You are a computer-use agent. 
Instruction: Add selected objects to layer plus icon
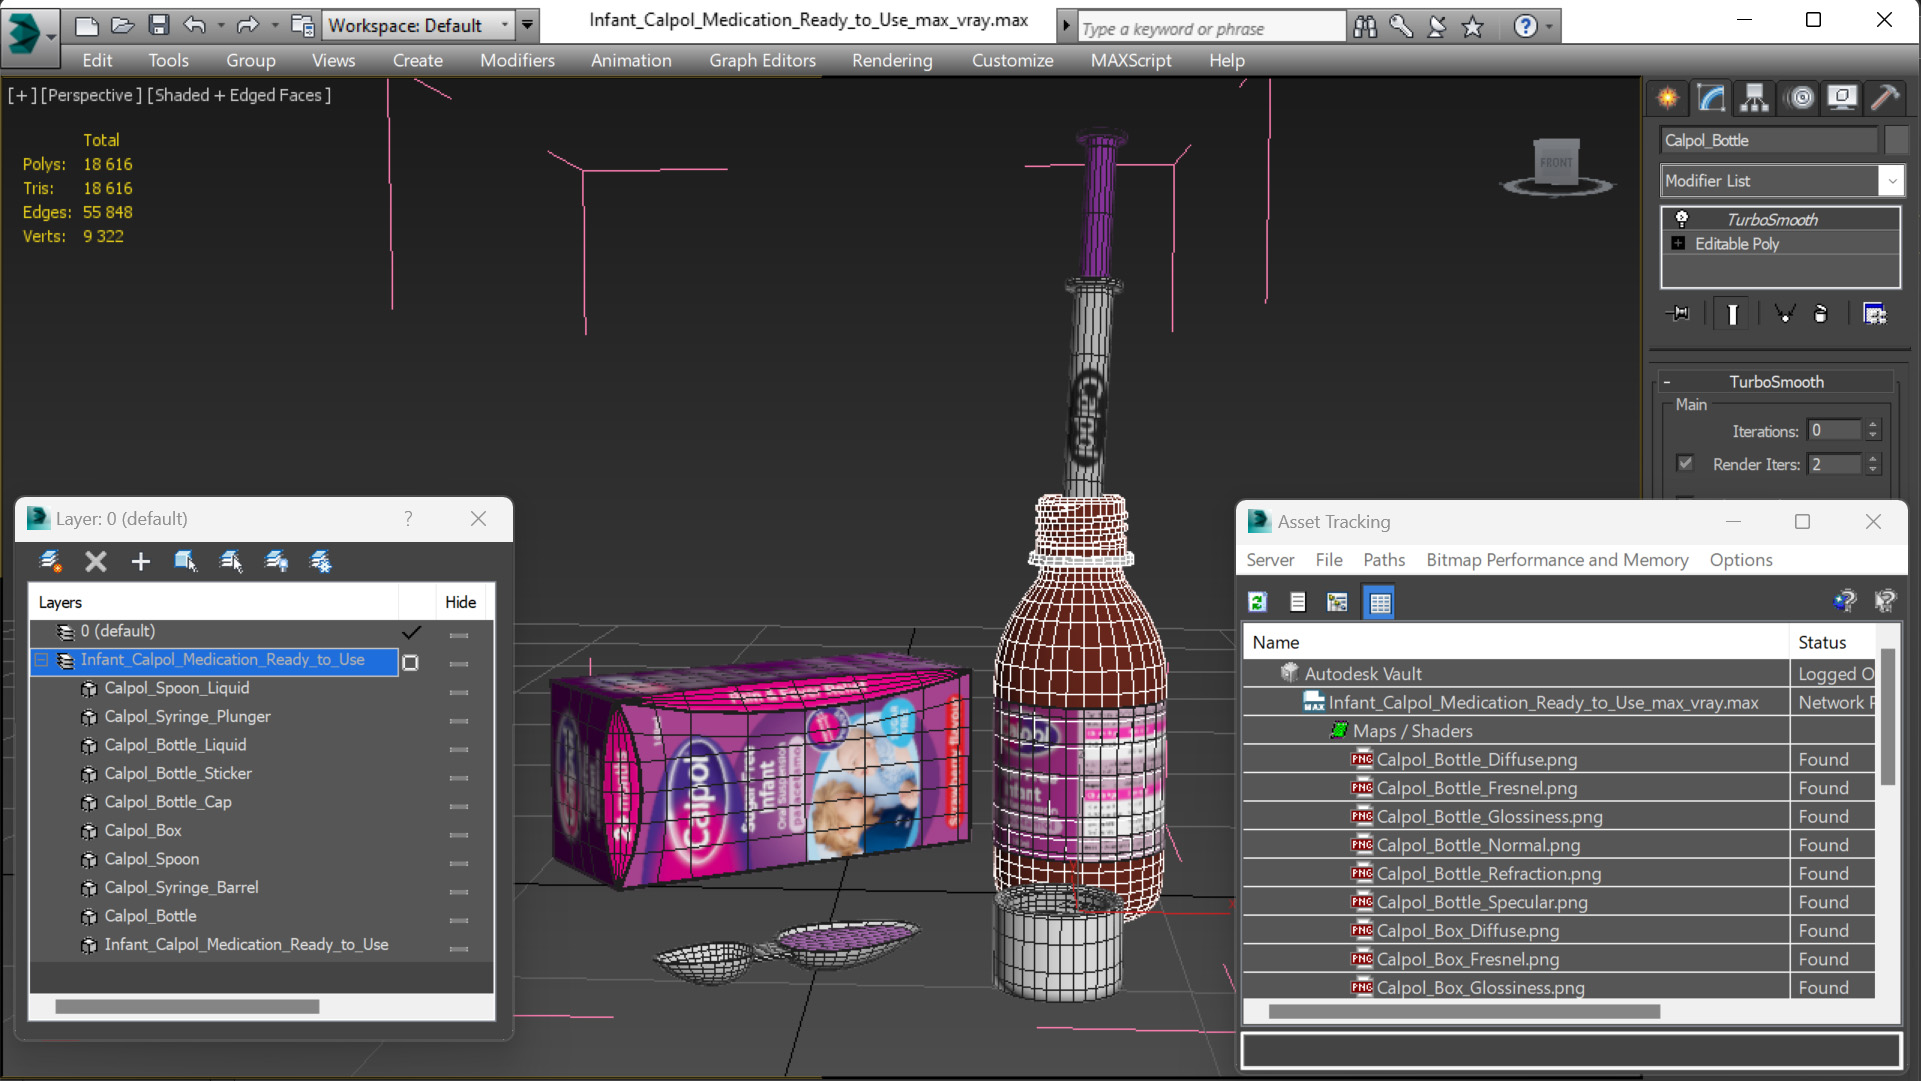click(x=141, y=562)
